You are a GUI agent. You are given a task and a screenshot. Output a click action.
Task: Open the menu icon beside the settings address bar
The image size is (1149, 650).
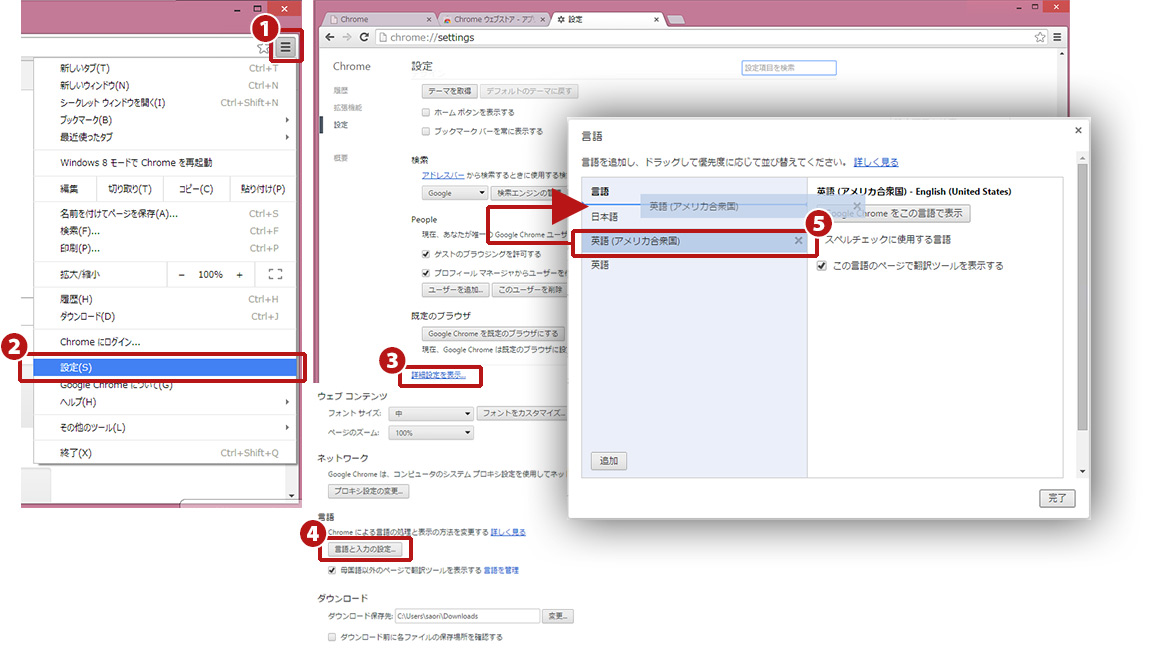click(x=1057, y=37)
